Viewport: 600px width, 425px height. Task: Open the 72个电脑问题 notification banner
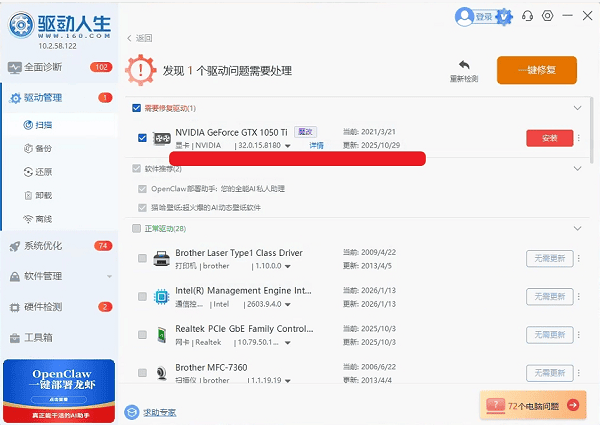[x=533, y=405]
